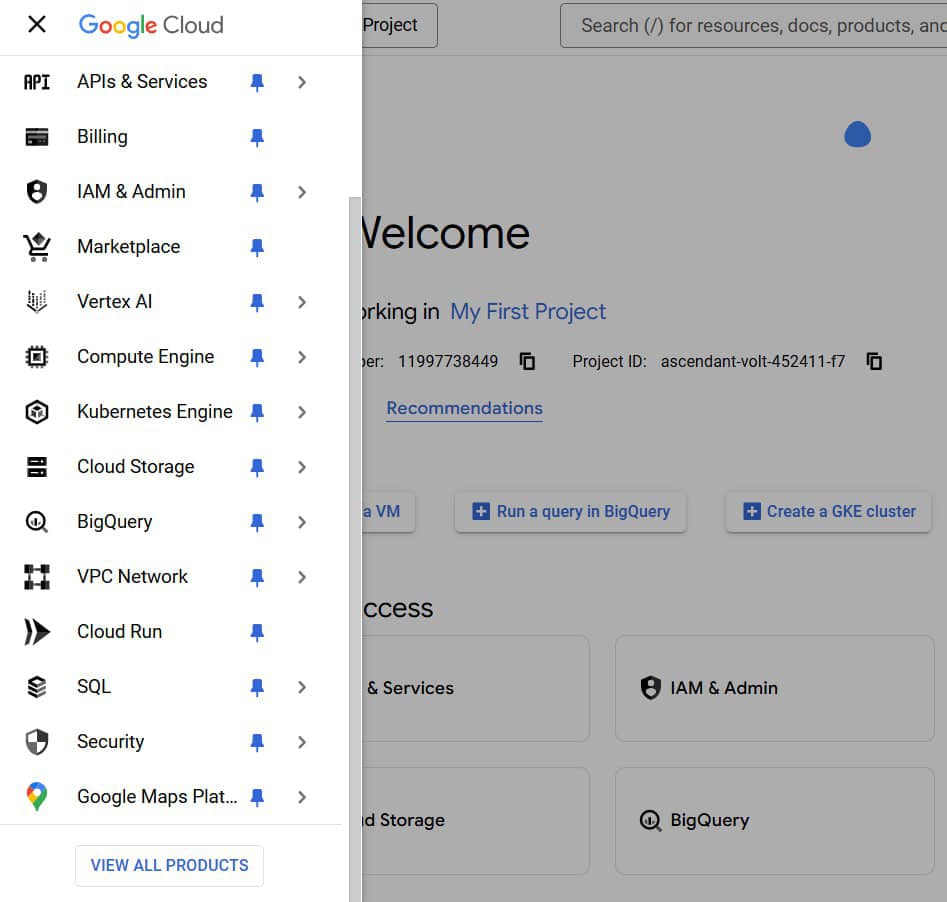Close the navigation menu with X icon
Viewport: 947px width, 902px height.
[x=37, y=25]
